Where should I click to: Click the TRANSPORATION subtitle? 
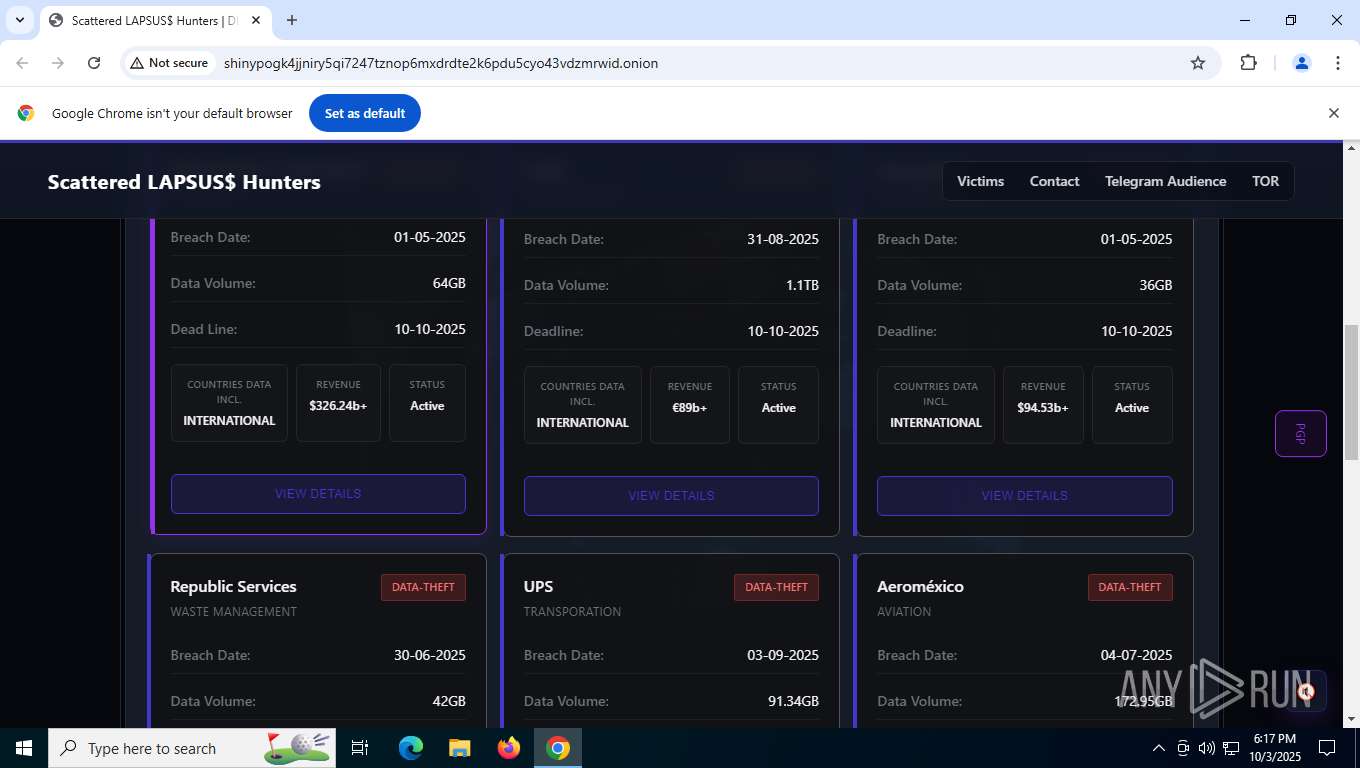(572, 612)
